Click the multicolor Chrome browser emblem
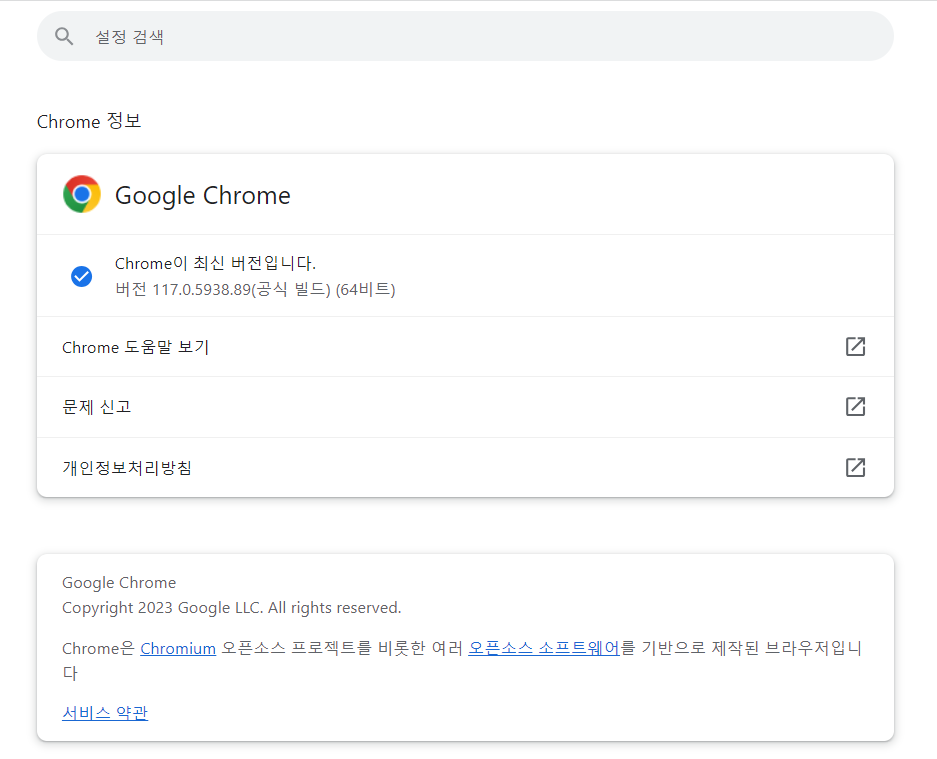This screenshot has width=937, height=759. pyautogui.click(x=81, y=194)
